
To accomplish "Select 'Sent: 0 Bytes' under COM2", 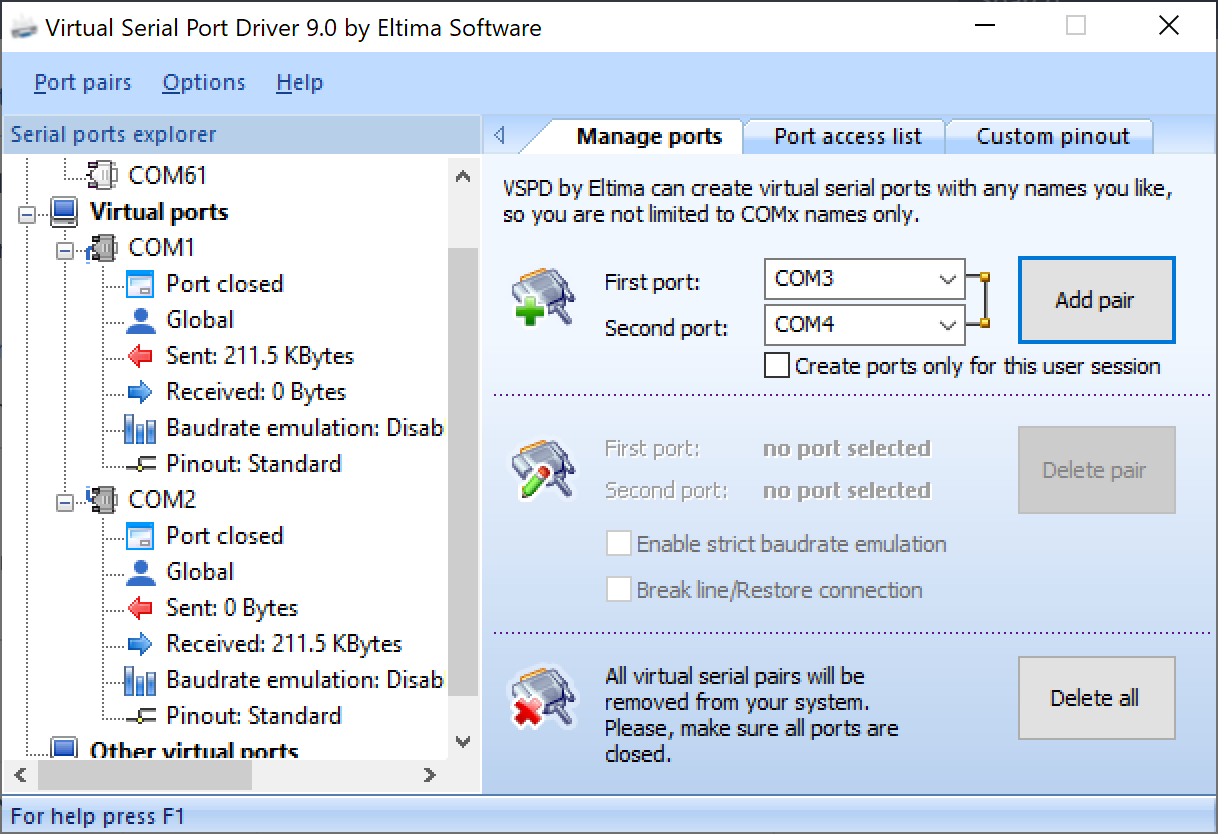I will 232,608.
